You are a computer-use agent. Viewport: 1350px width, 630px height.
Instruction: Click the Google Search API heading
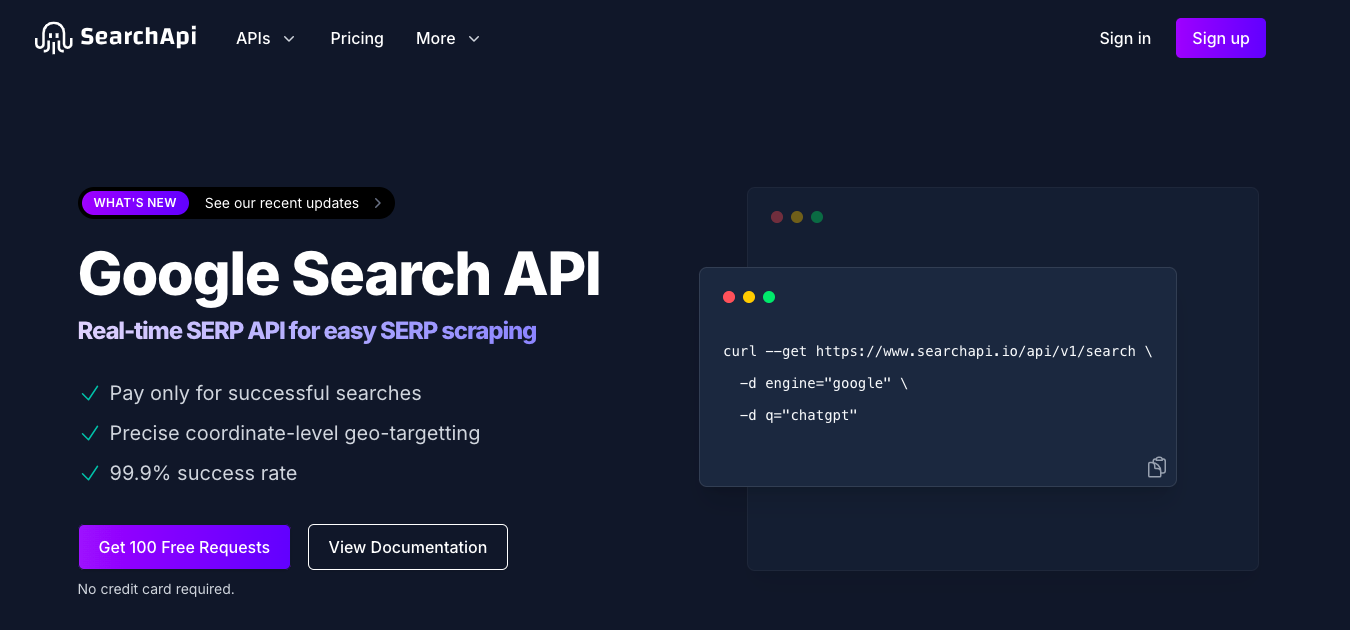pos(339,273)
